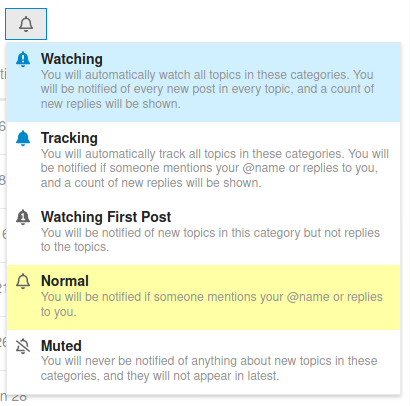Choose the Normal notification level
Image resolution: width=410 pixels, height=406 pixels.
tap(203, 297)
